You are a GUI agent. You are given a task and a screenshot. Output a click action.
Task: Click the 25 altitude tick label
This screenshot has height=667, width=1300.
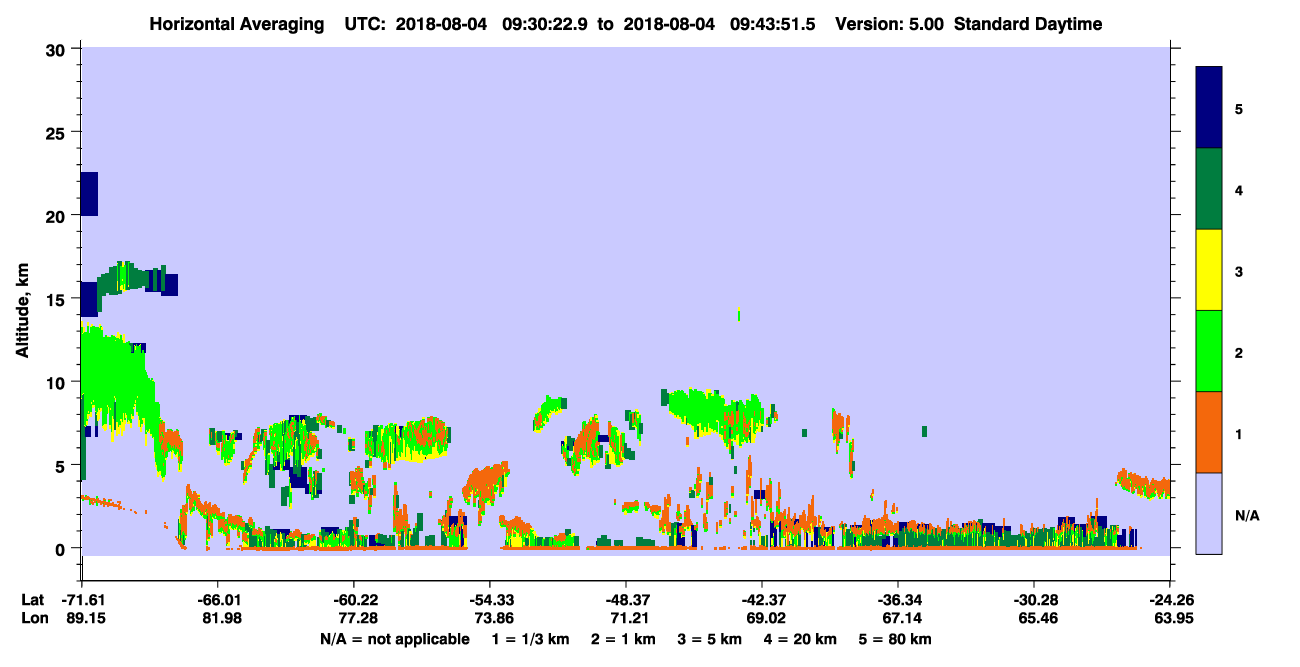click(x=58, y=132)
